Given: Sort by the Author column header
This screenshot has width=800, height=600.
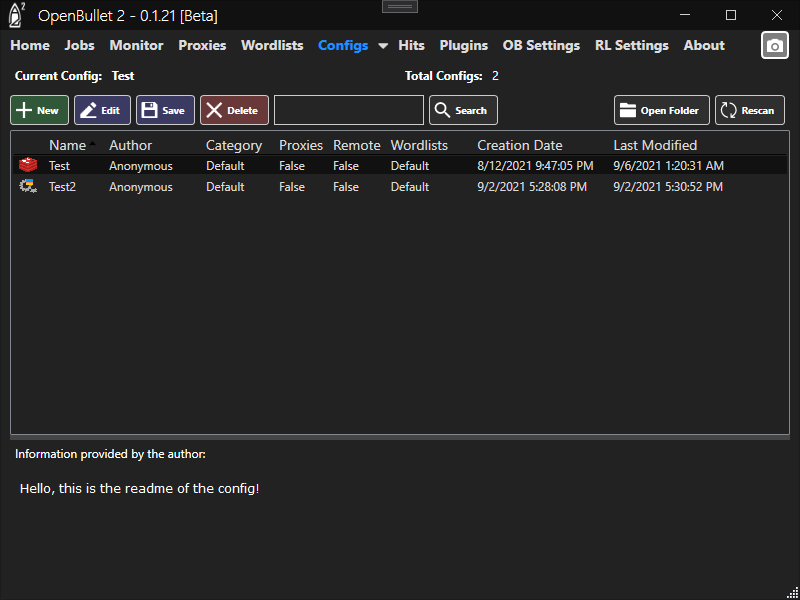Looking at the screenshot, I should [131, 145].
